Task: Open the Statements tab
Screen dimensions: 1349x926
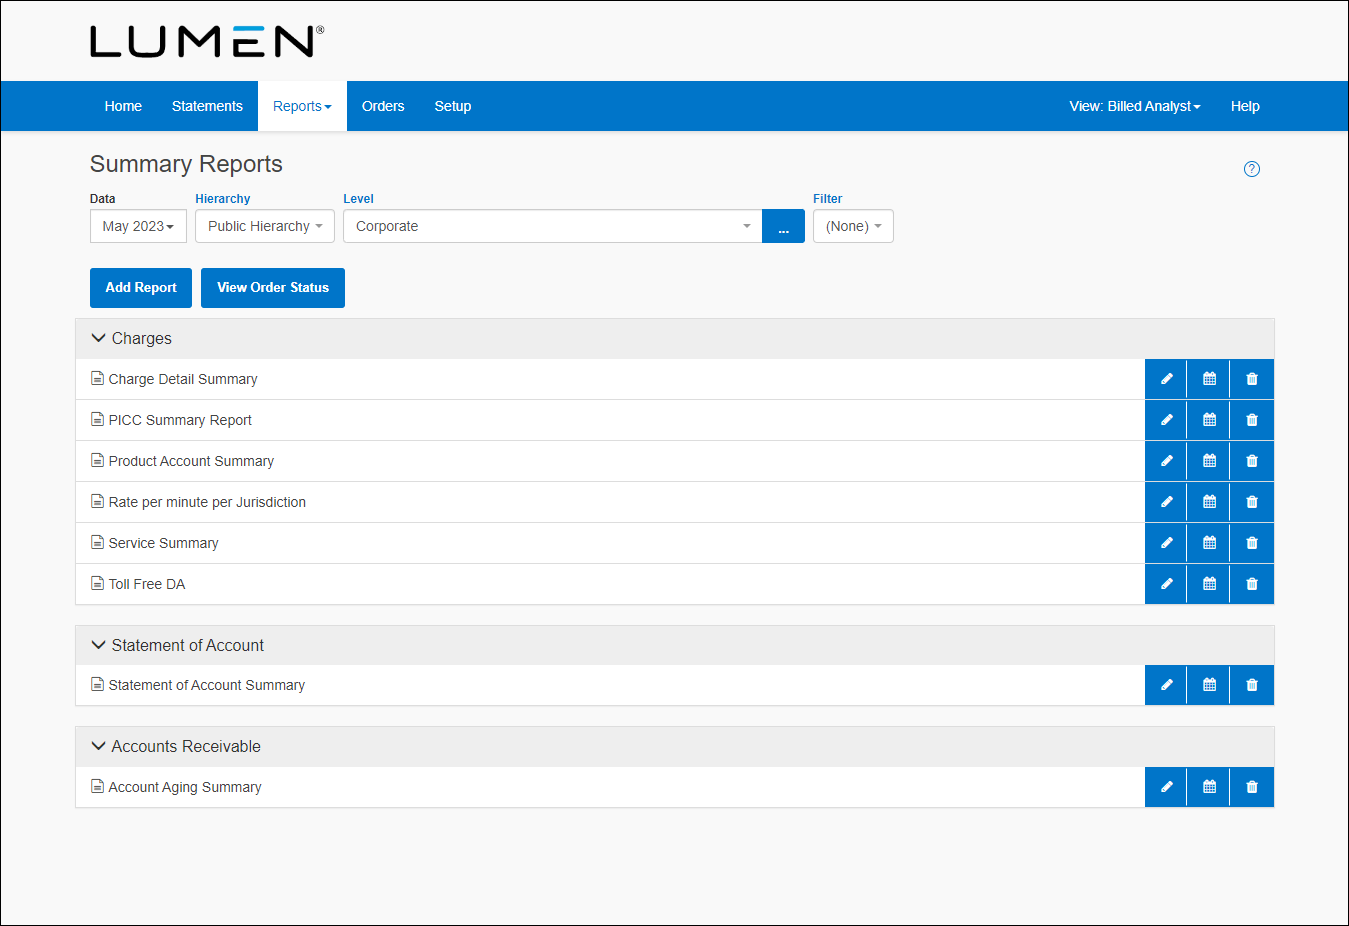Action: pyautogui.click(x=207, y=106)
